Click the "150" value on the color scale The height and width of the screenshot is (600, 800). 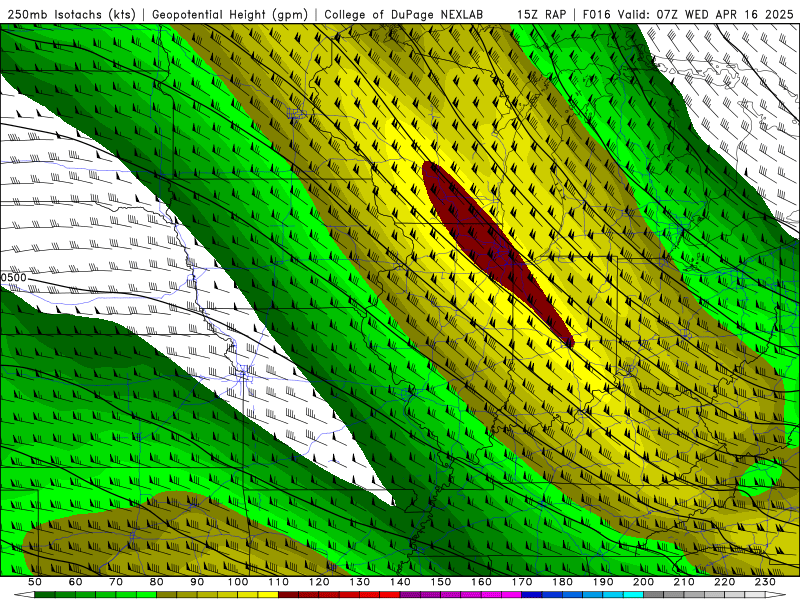tap(440, 582)
